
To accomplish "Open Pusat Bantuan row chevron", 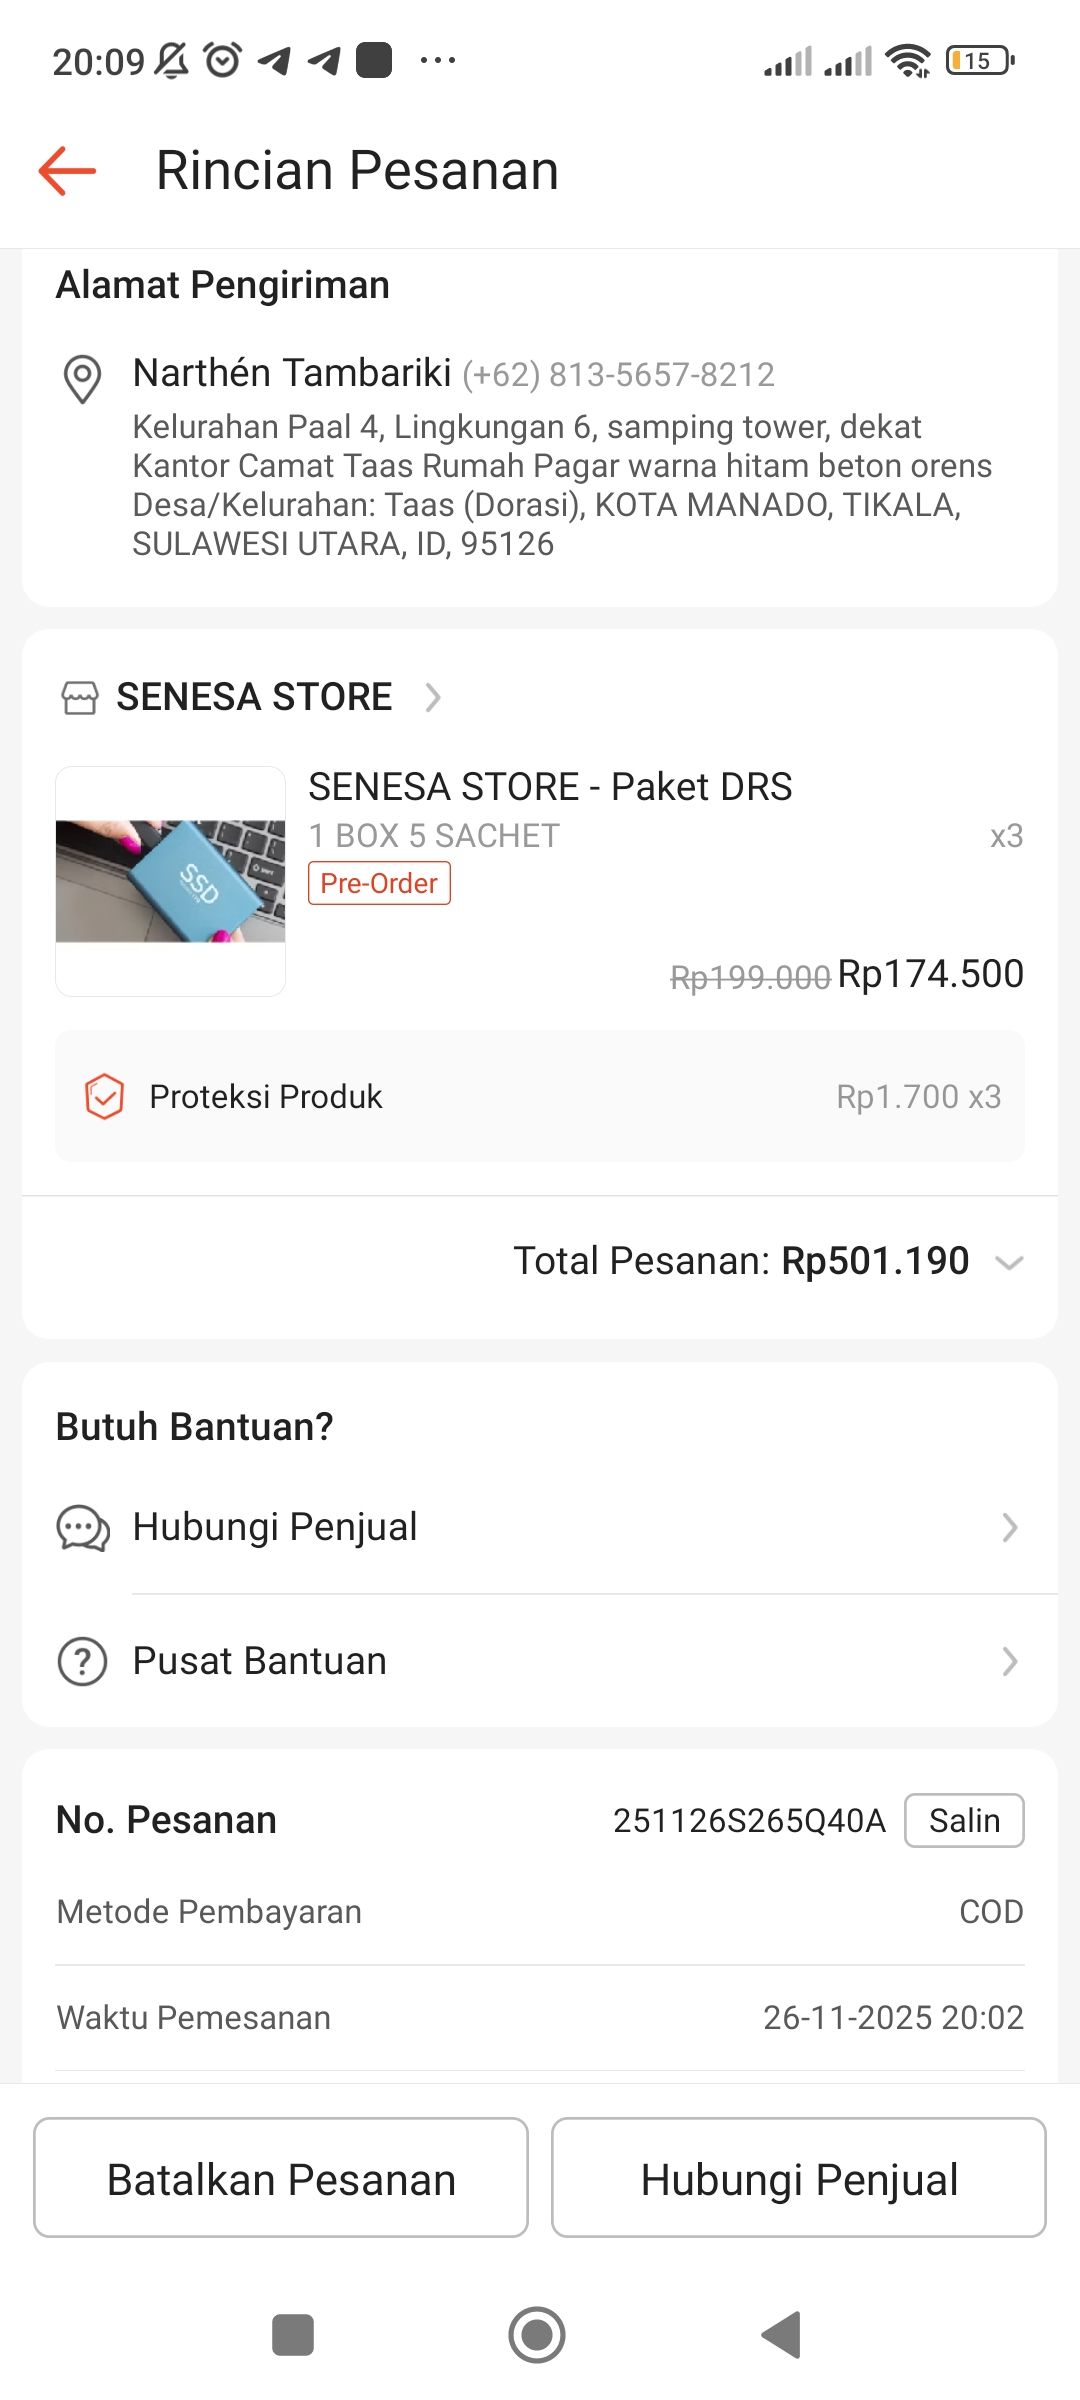I will pos(1010,1662).
